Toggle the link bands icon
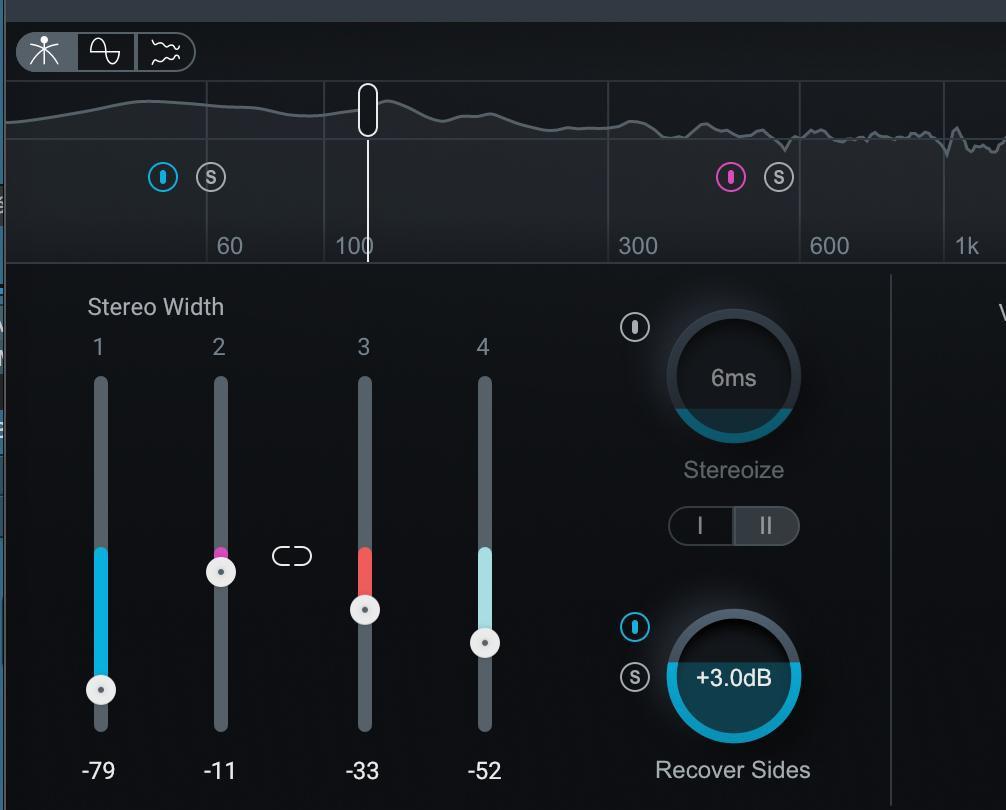 point(292,556)
